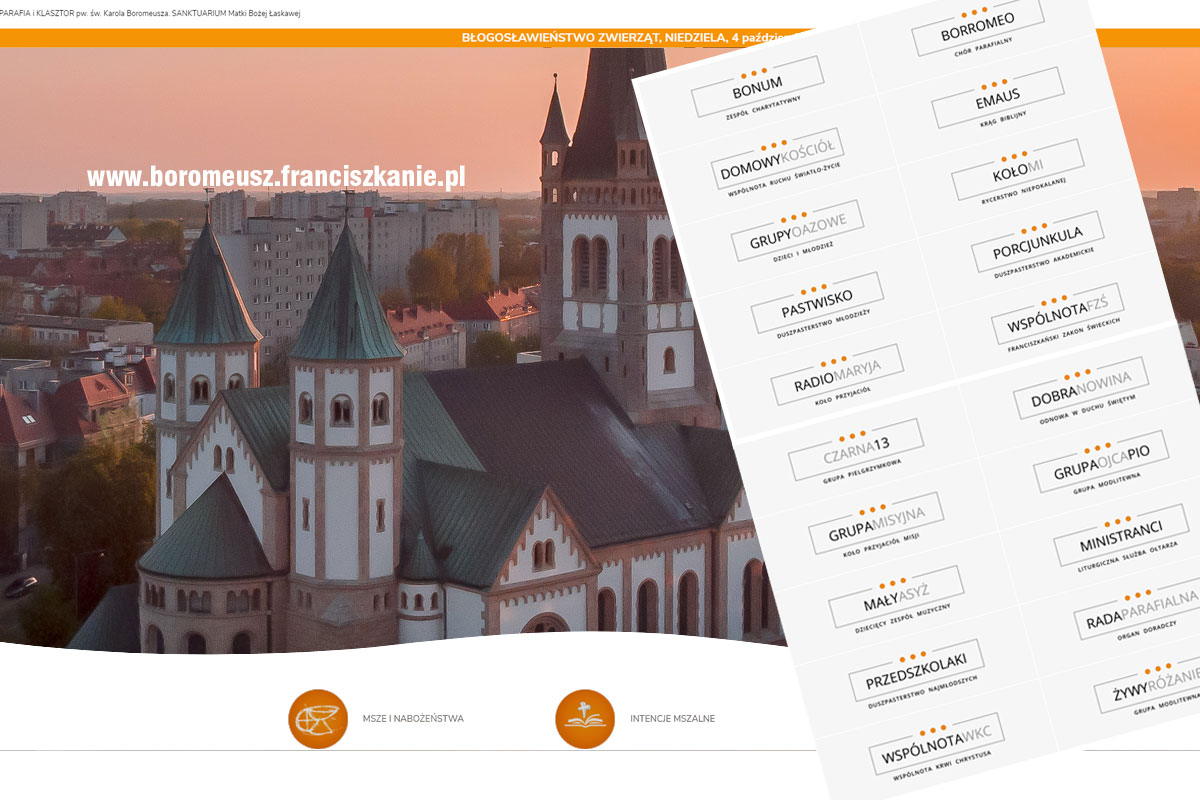Open the RADIO MARYJA tile
This screenshot has height=800, width=1200.
(837, 377)
